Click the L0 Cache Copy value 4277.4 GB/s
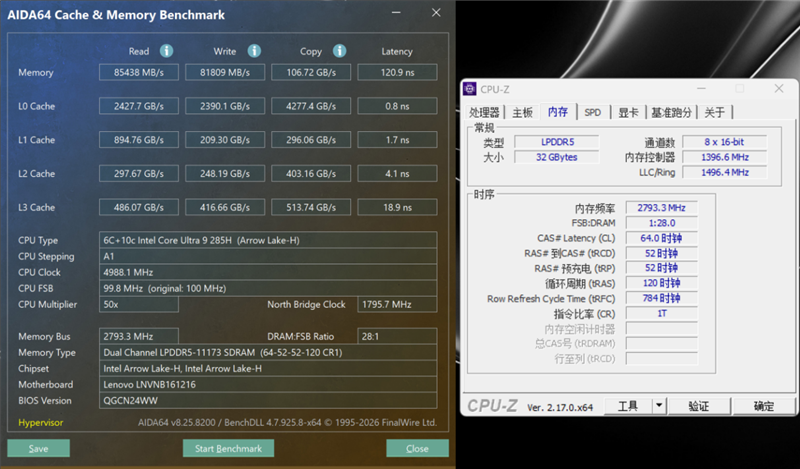The height and width of the screenshot is (469, 800). coord(311,106)
